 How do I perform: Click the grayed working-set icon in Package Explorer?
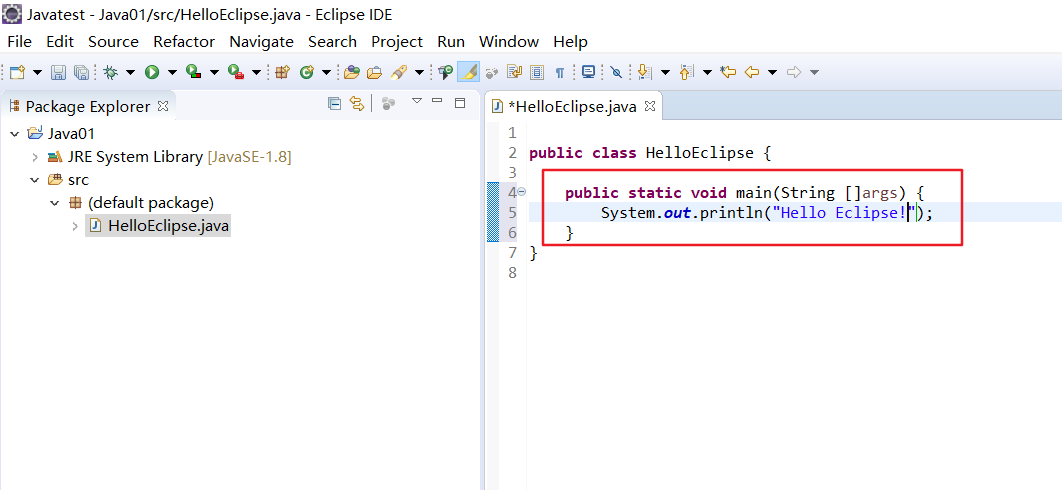tap(388, 104)
